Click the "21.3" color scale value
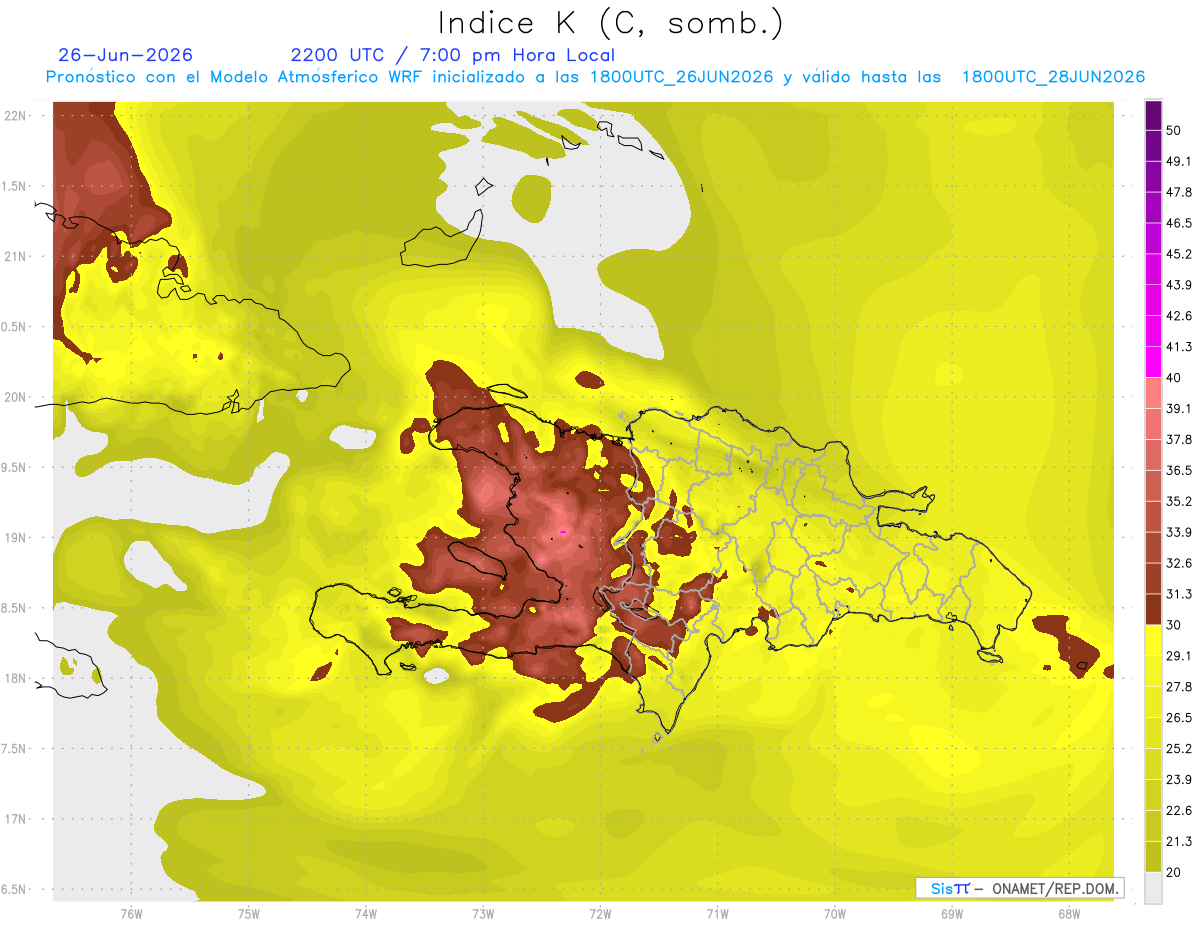 tap(1179, 842)
